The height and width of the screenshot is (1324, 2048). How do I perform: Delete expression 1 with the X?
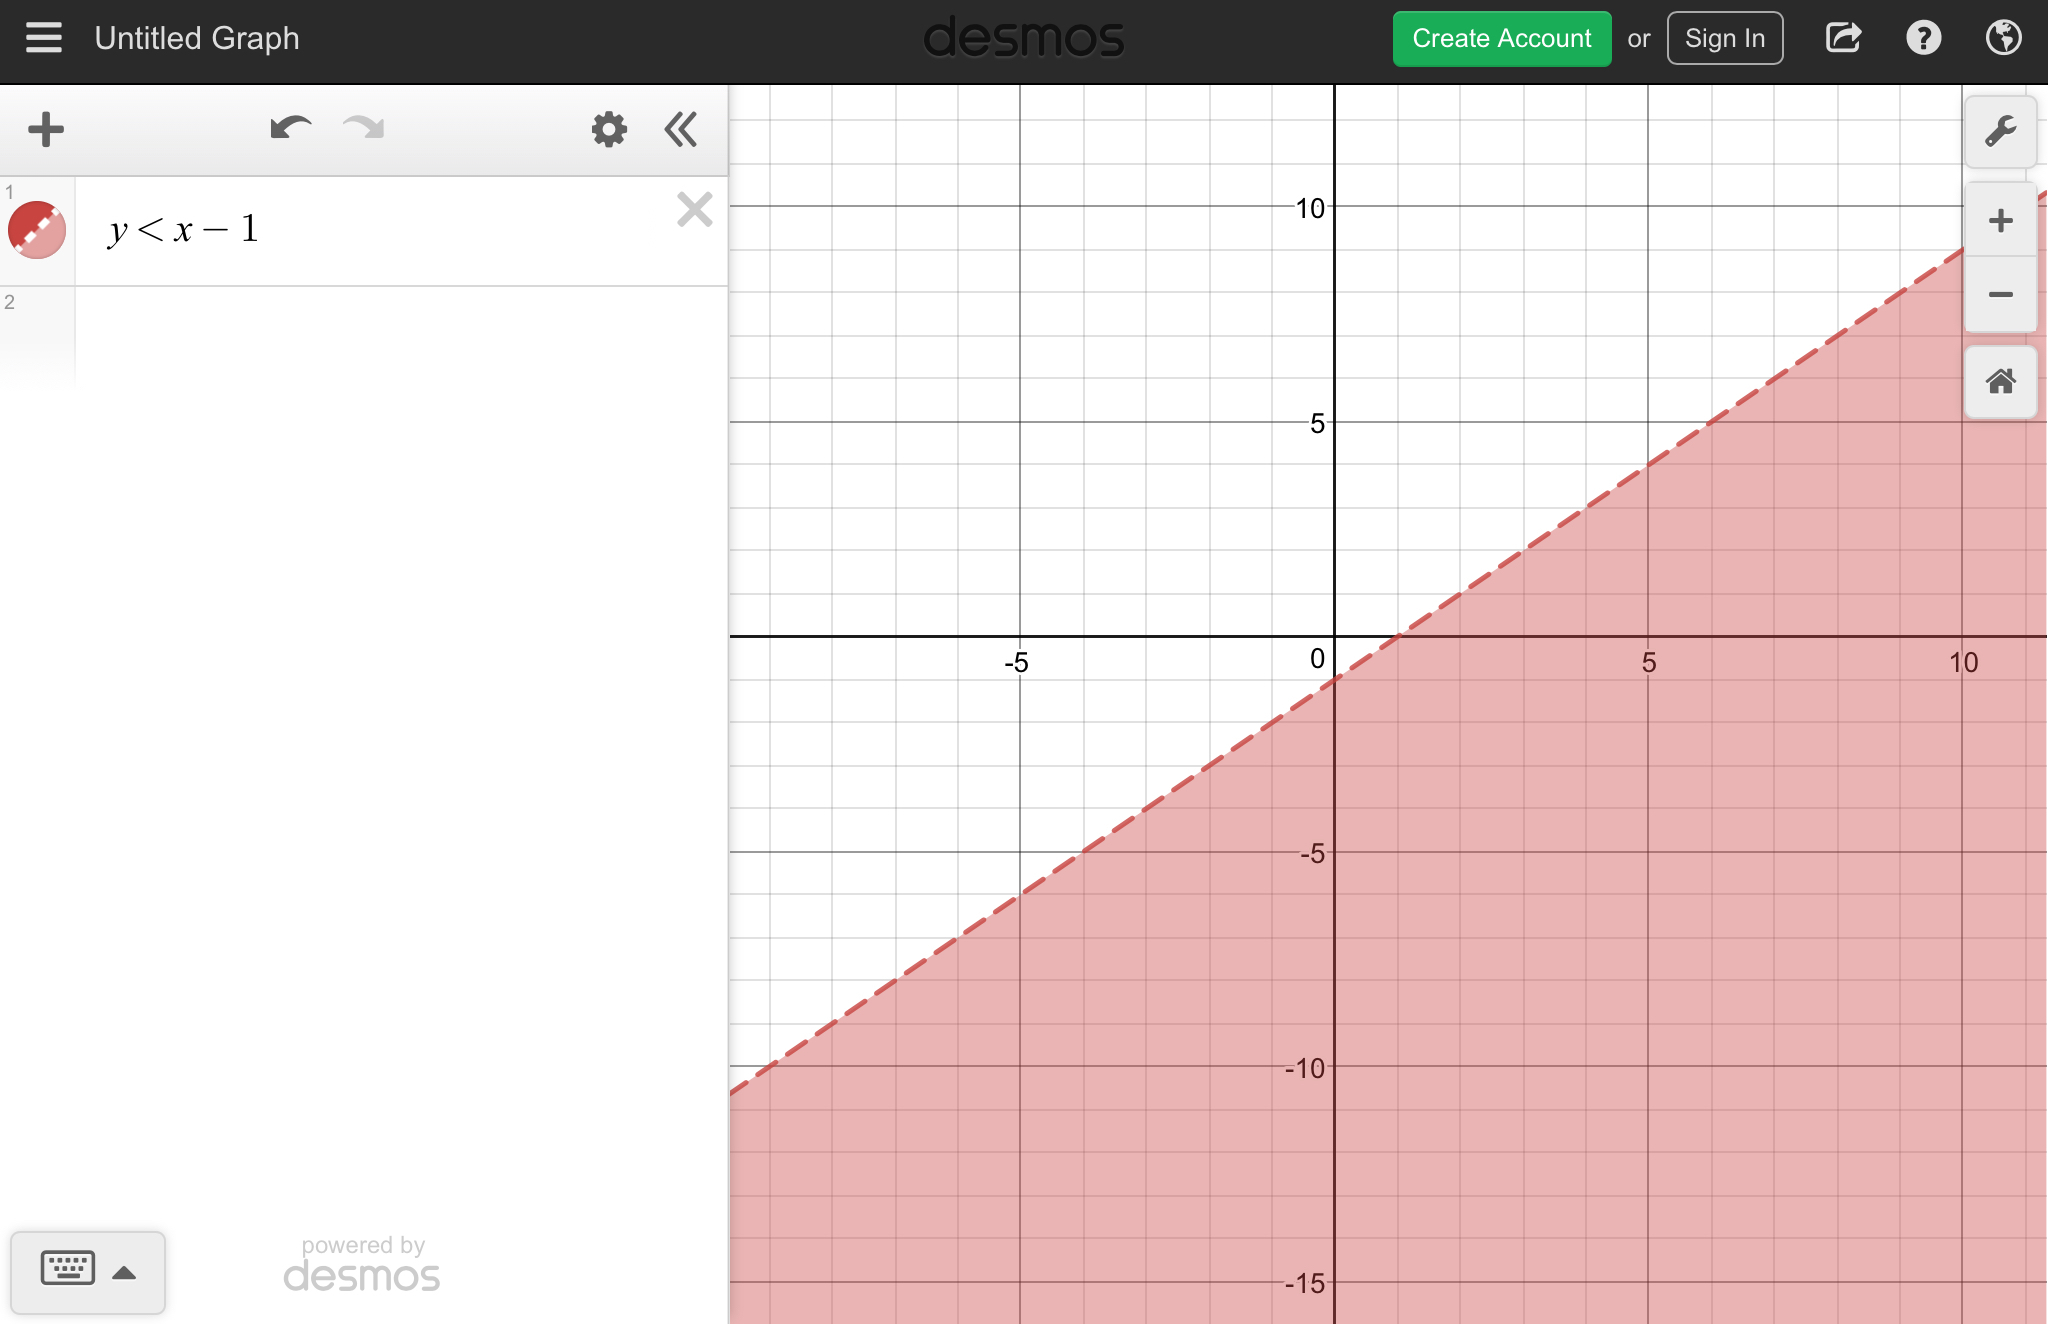[694, 210]
